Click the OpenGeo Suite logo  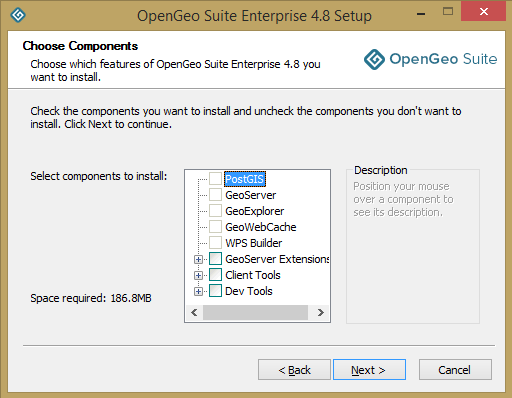(x=430, y=59)
